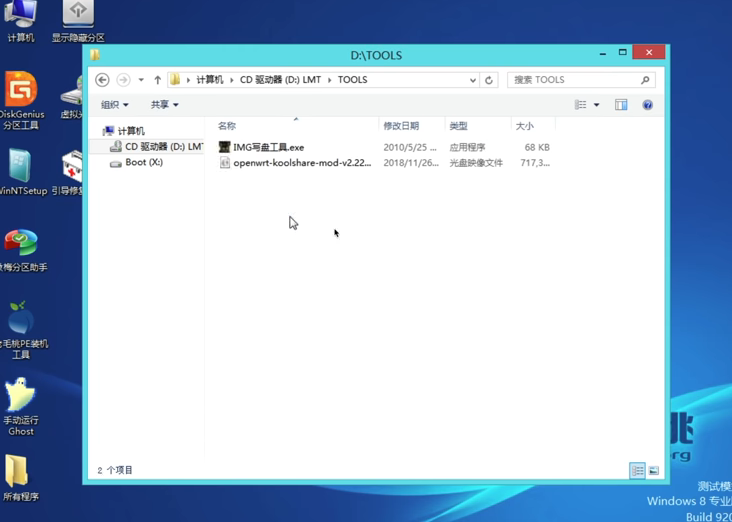
Task: Click the 光盘映像文件 type cell
Action: [476, 163]
